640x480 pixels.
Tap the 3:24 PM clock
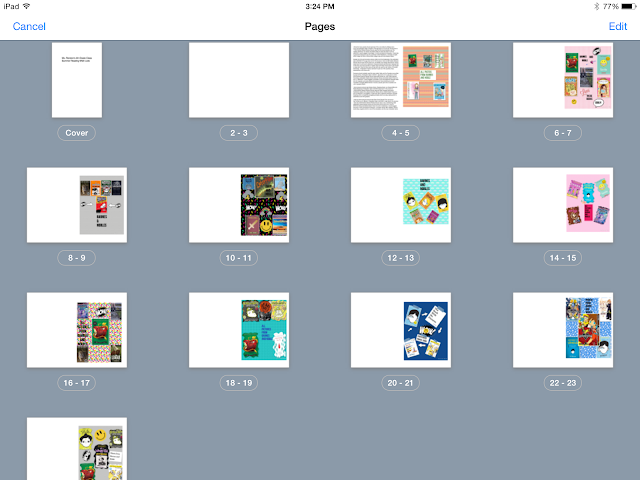point(320,6)
